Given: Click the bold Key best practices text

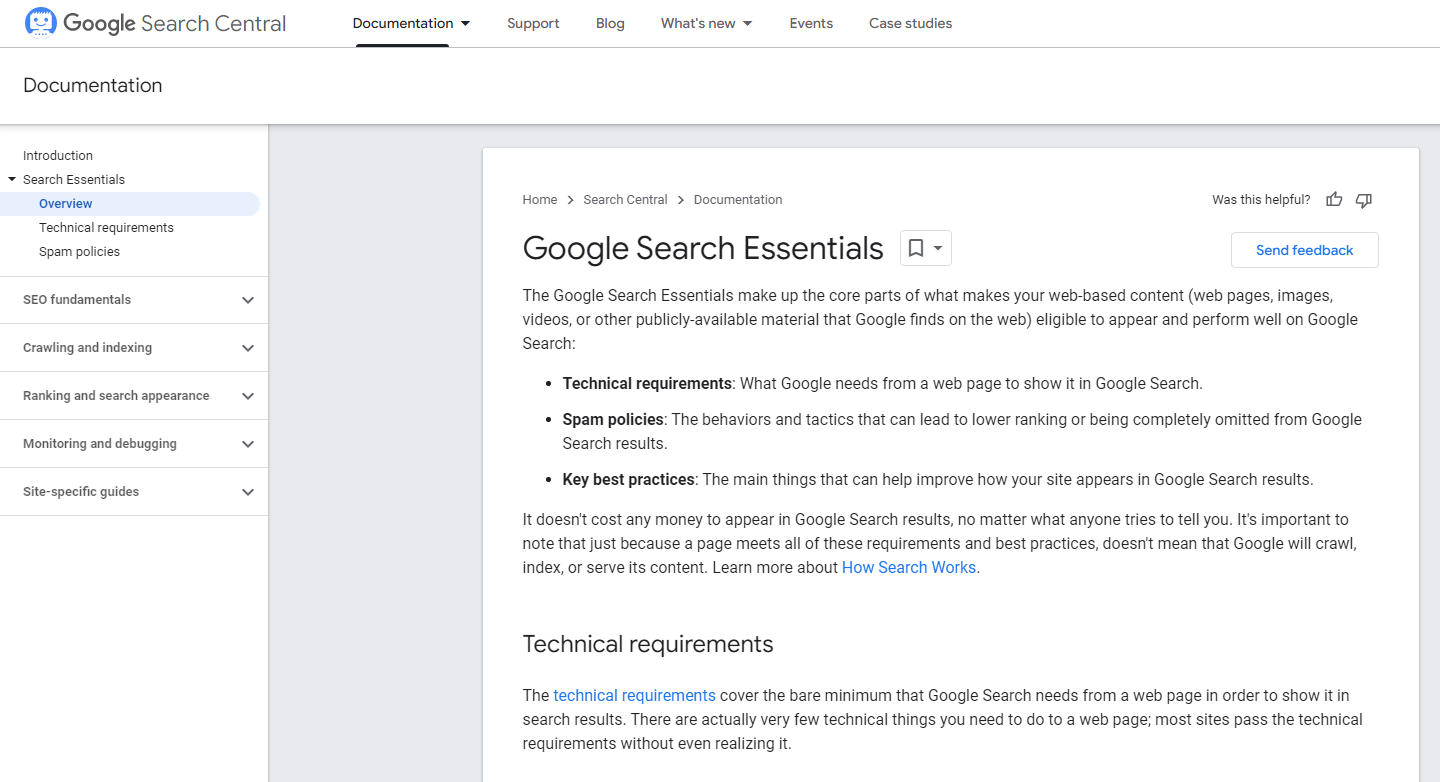Looking at the screenshot, I should click(x=629, y=480).
